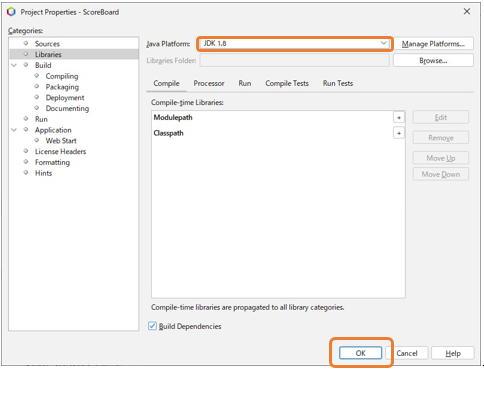Select the Web Start category
The image size is (484, 396).
[61, 141]
